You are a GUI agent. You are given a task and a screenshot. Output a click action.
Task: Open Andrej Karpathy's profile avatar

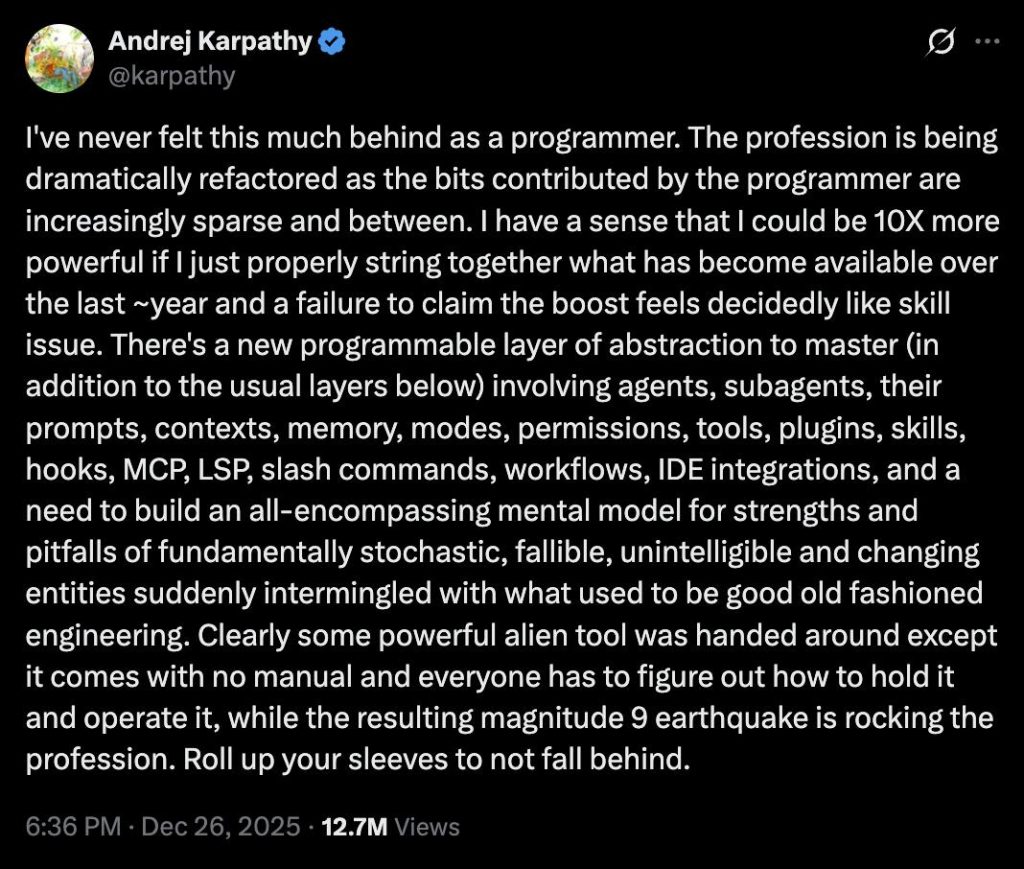(60, 58)
